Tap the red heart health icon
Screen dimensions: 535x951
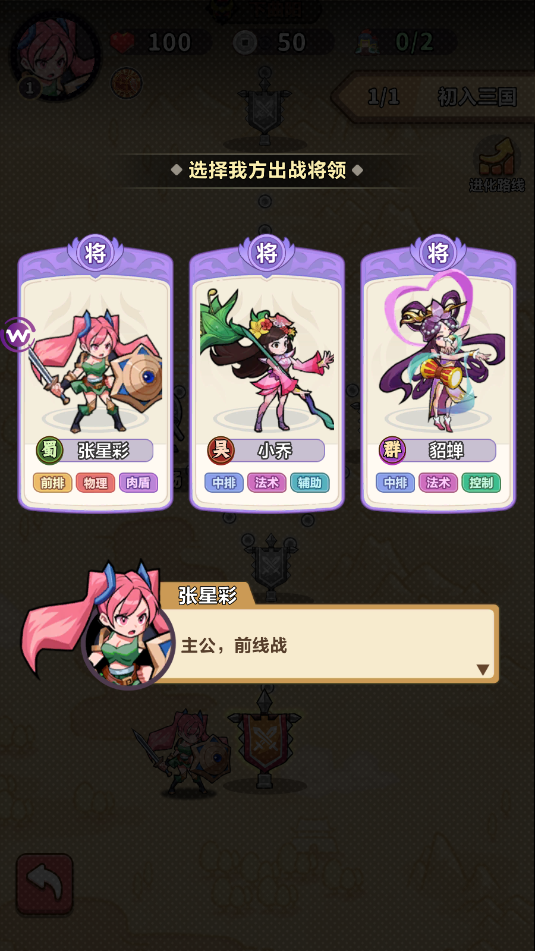(x=124, y=42)
